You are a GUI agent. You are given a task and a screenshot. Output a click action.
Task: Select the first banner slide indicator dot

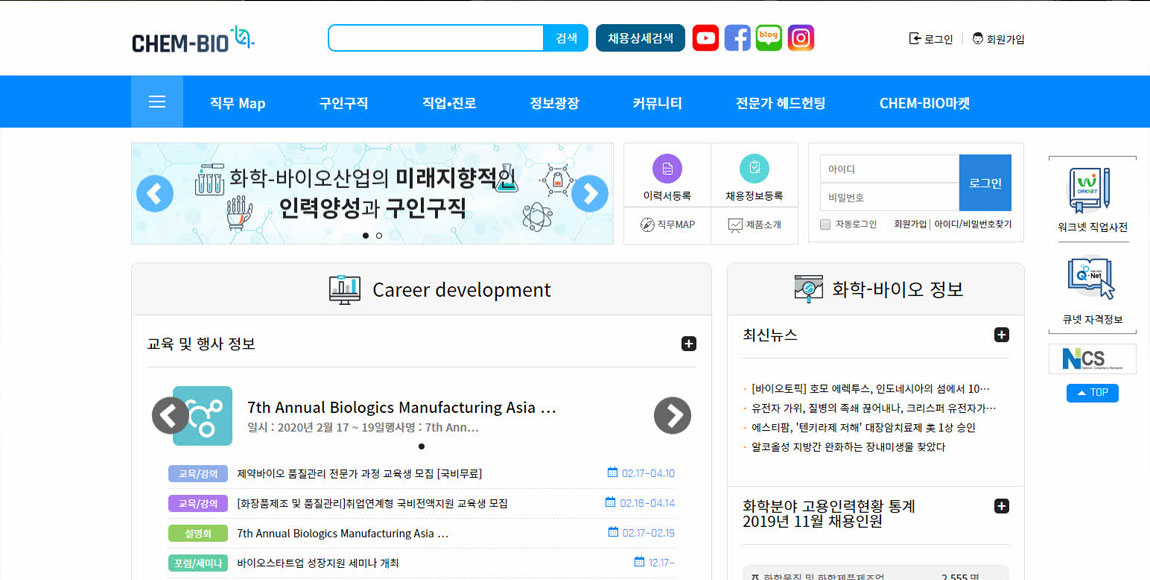(x=365, y=235)
